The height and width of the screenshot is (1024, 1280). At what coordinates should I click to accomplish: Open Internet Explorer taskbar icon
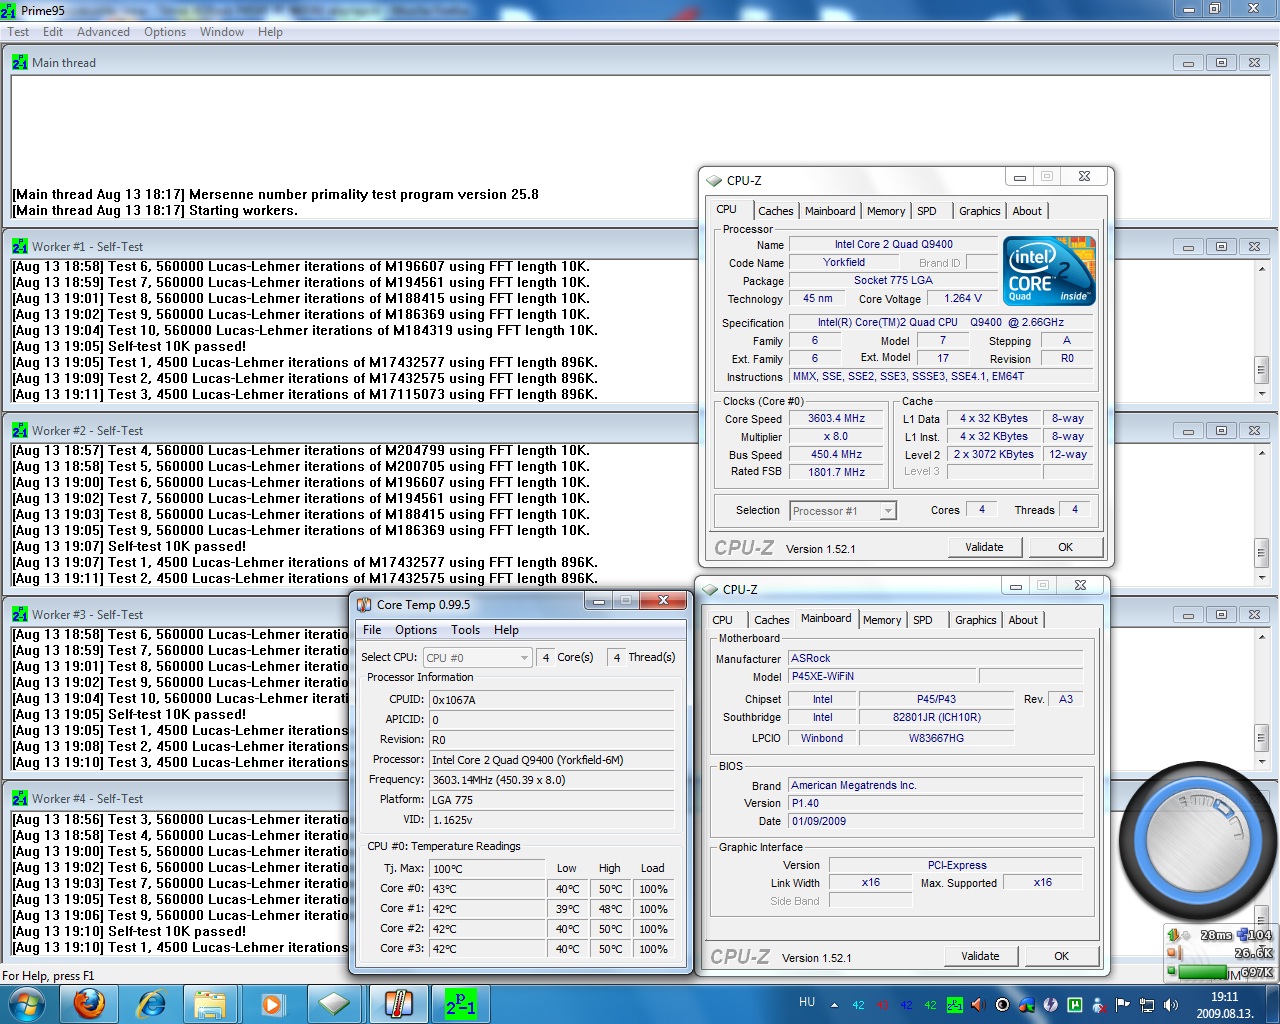[x=151, y=1004]
